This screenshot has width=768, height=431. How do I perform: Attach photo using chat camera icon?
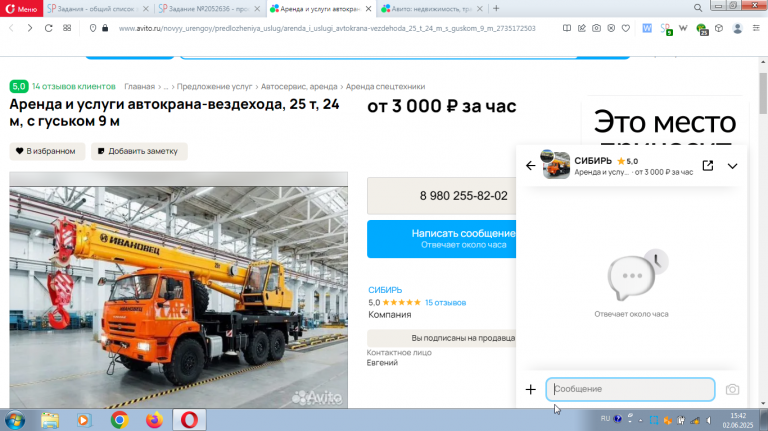point(732,389)
